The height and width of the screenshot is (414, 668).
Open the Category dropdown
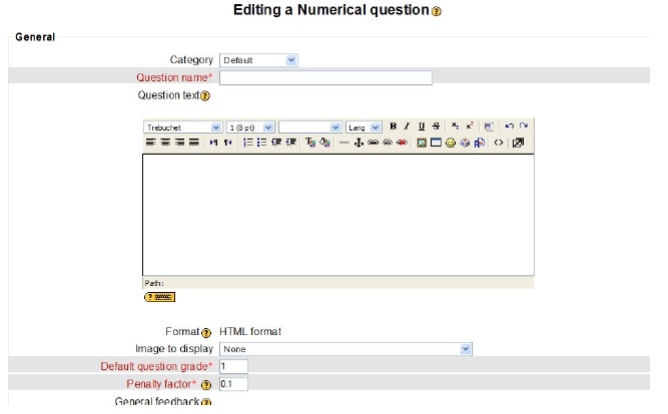pos(259,60)
